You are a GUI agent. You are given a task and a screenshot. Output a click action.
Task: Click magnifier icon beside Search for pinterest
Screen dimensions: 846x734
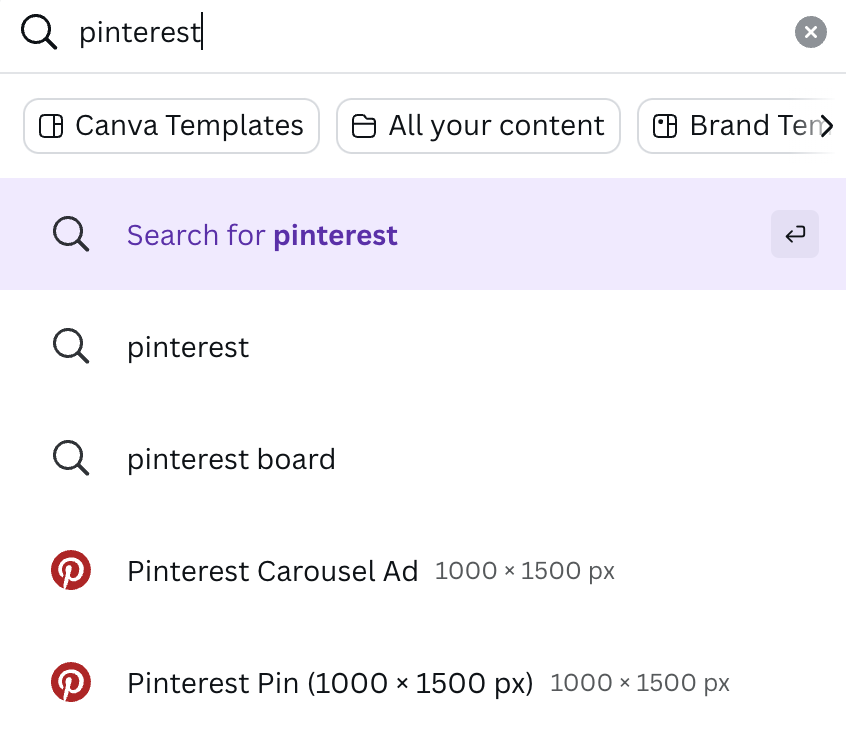71,234
